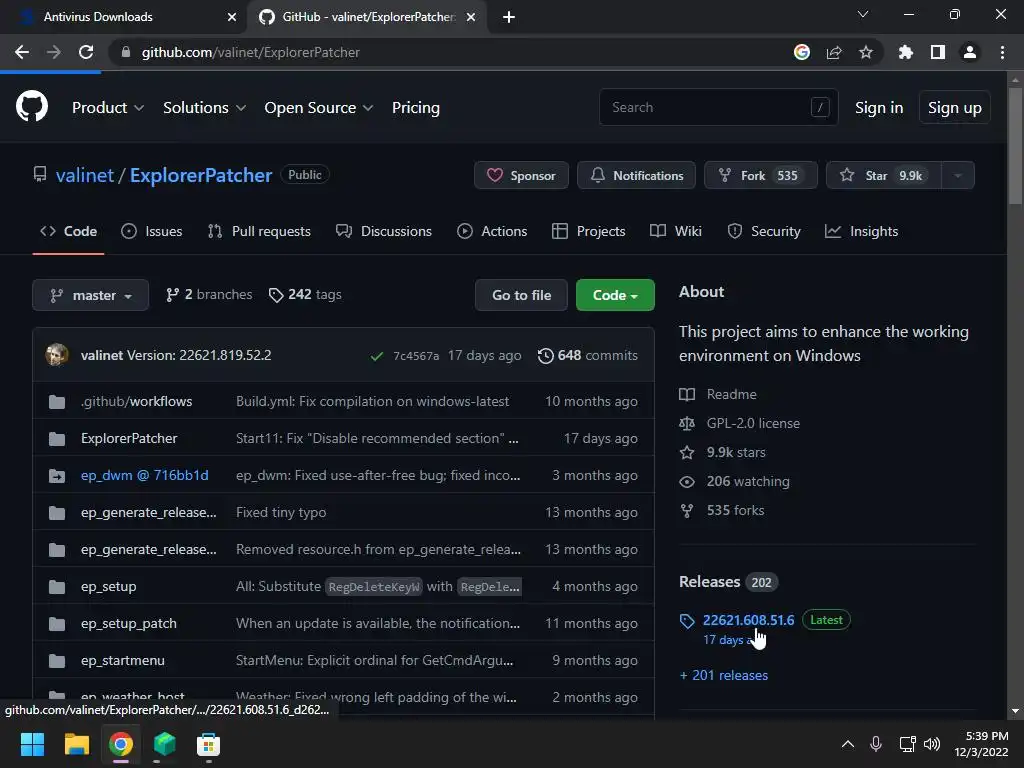This screenshot has height=768, width=1024.
Task: Open the Pricing page
Action: pyautogui.click(x=415, y=107)
